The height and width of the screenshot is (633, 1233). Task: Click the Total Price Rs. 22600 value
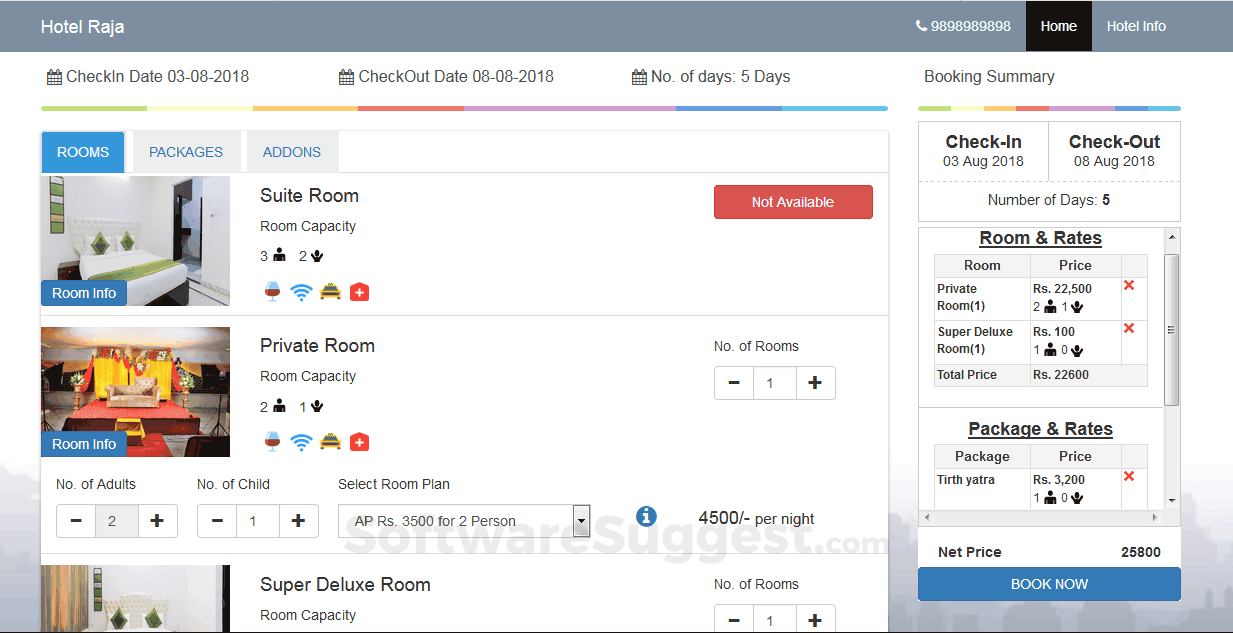(x=1061, y=375)
